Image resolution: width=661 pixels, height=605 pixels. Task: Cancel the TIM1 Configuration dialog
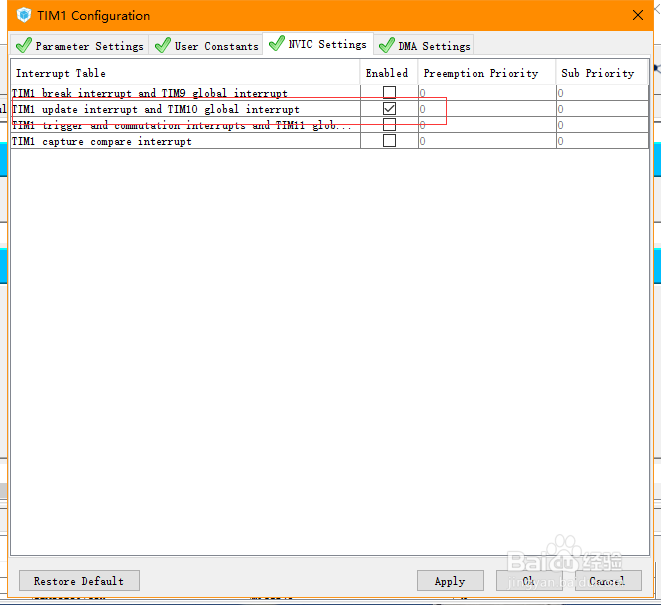point(608,581)
